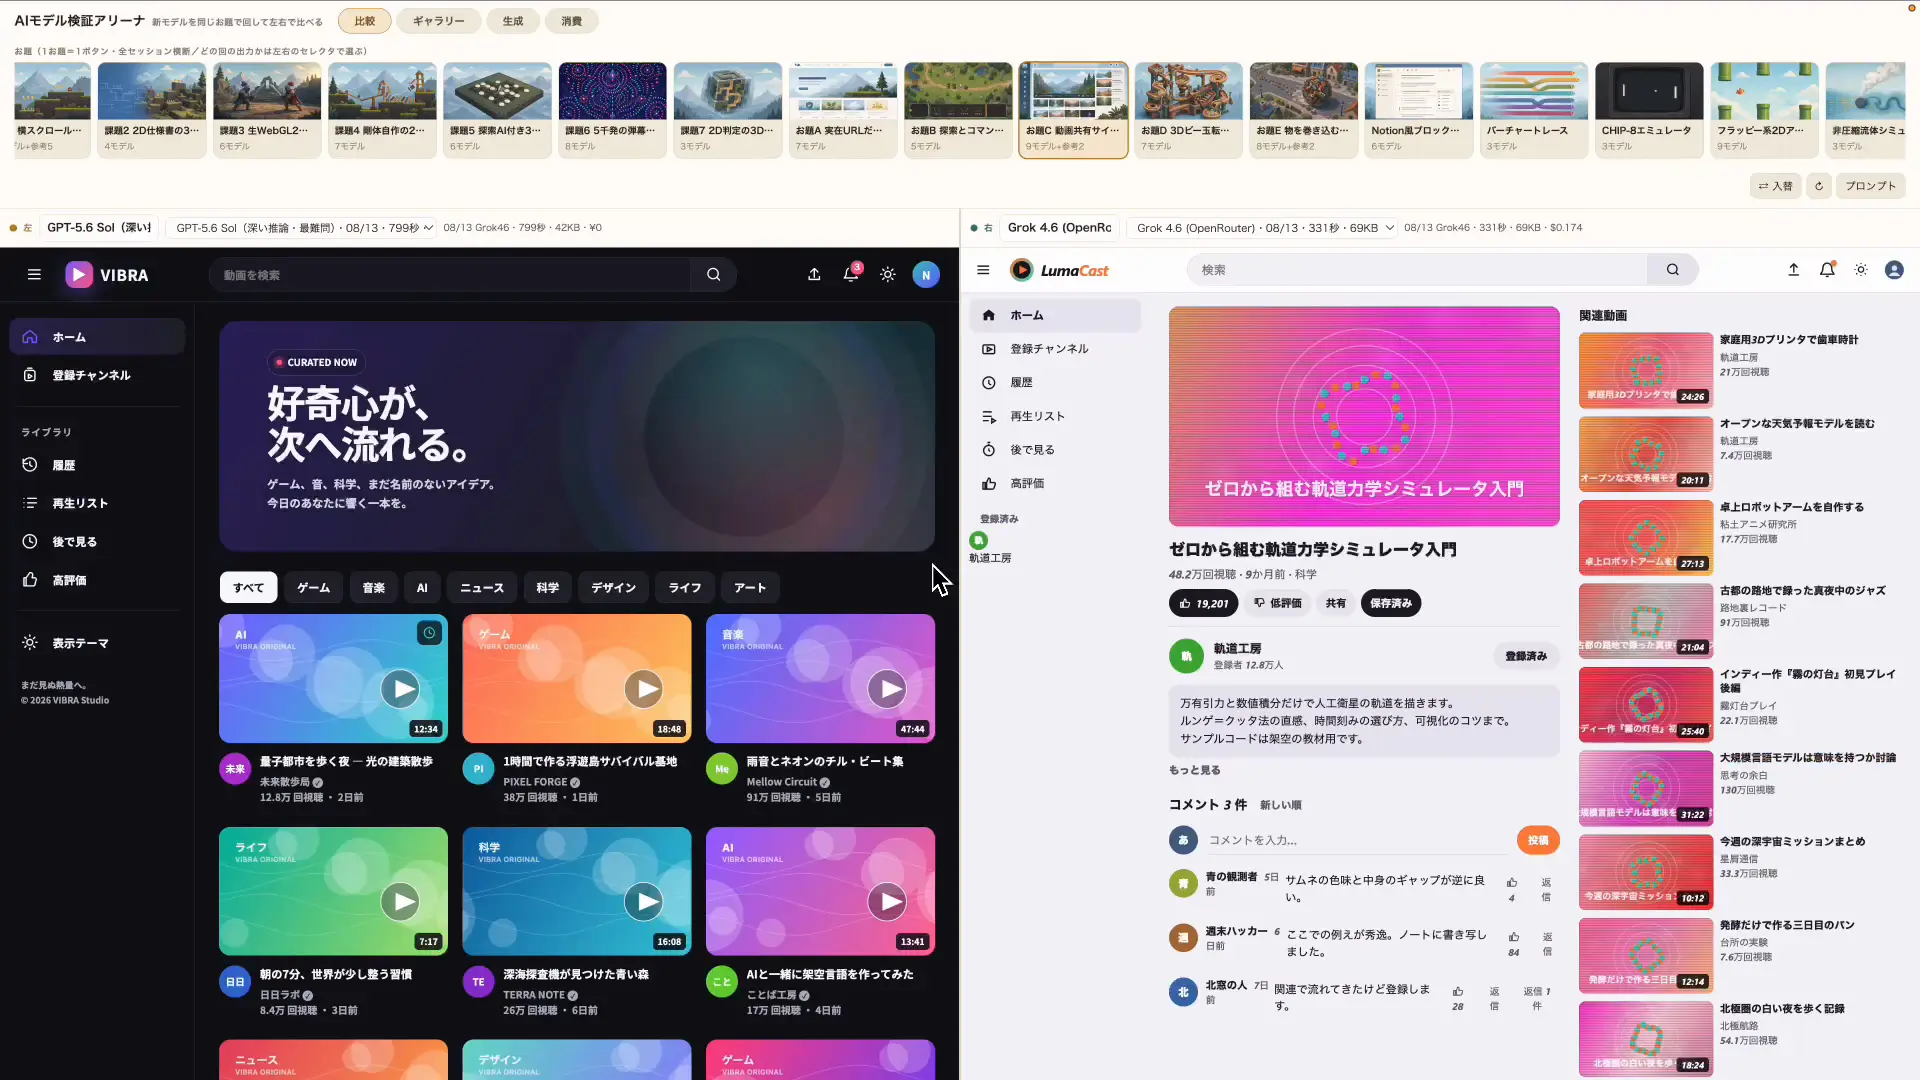Open right model dropdown Grok 4.6 OpenRouter
1920x1080 pixels.
click(1262, 228)
